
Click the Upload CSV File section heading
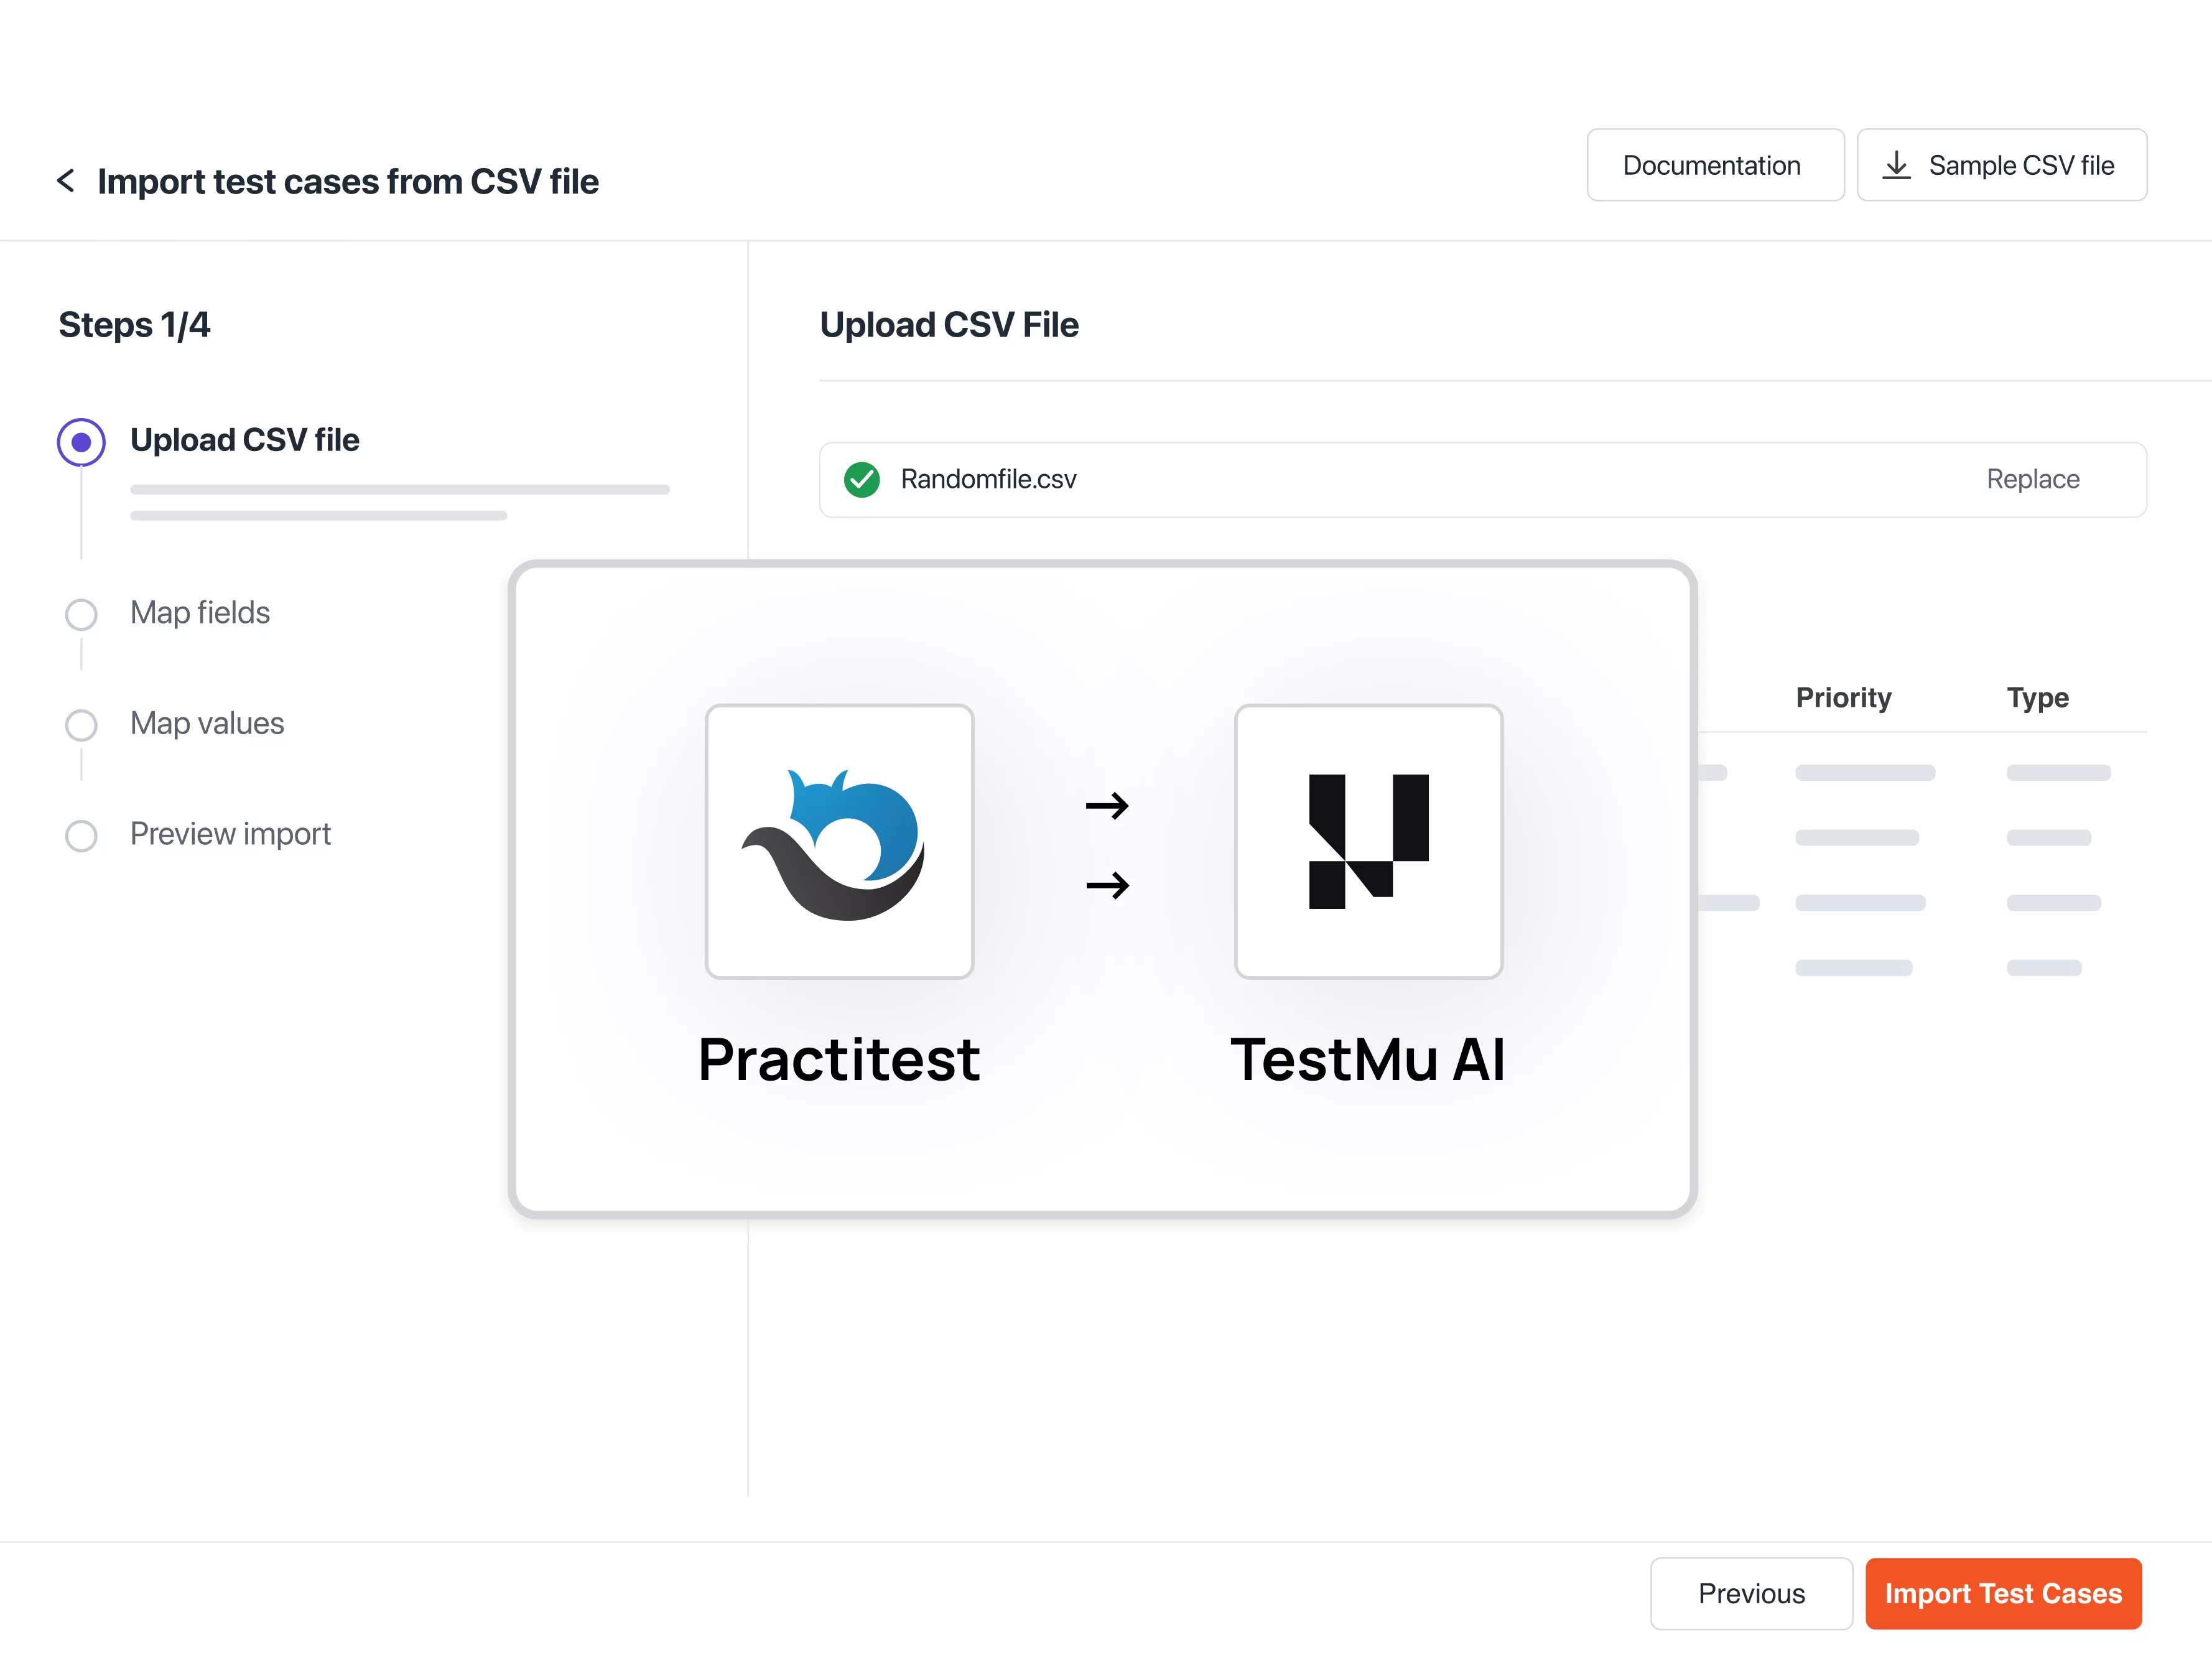(x=949, y=325)
